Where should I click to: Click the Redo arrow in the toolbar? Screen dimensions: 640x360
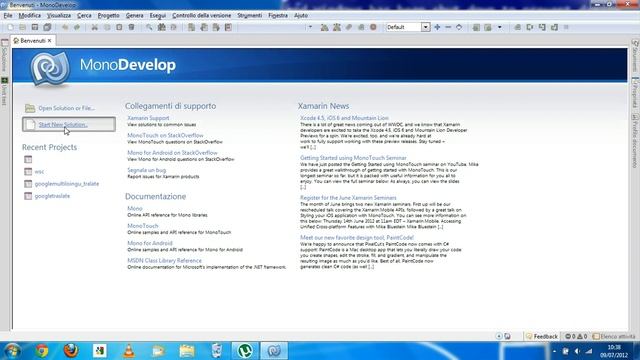point(77,27)
